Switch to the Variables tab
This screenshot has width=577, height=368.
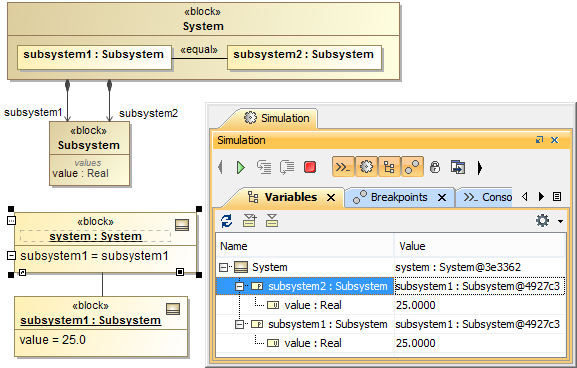tap(291, 197)
